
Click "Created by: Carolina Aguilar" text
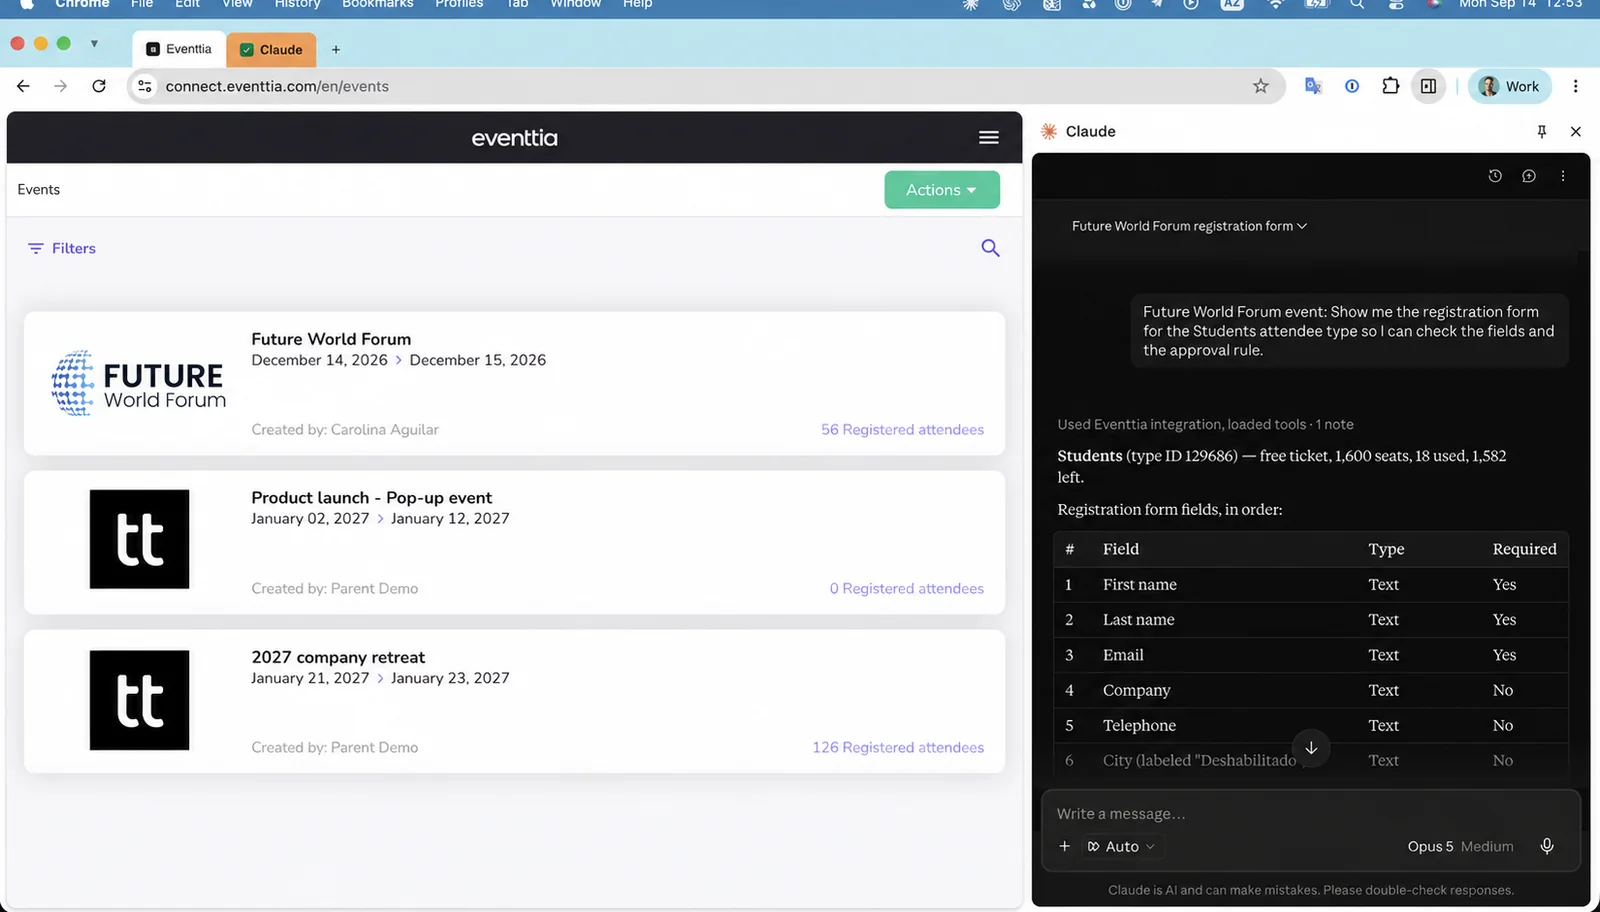(x=345, y=429)
